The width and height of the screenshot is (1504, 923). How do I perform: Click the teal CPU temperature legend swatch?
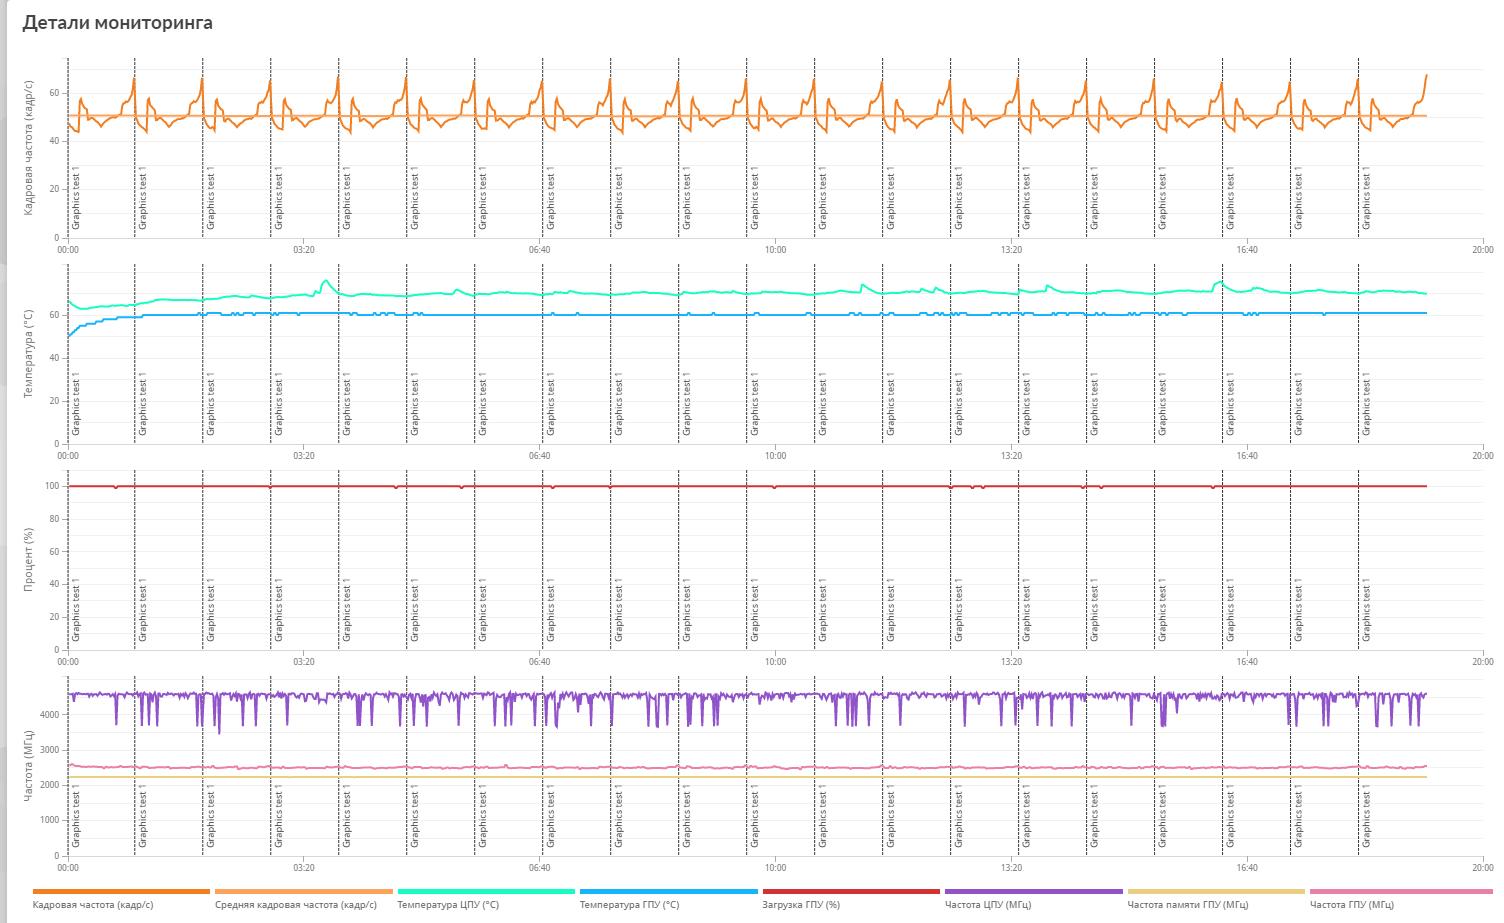[487, 891]
